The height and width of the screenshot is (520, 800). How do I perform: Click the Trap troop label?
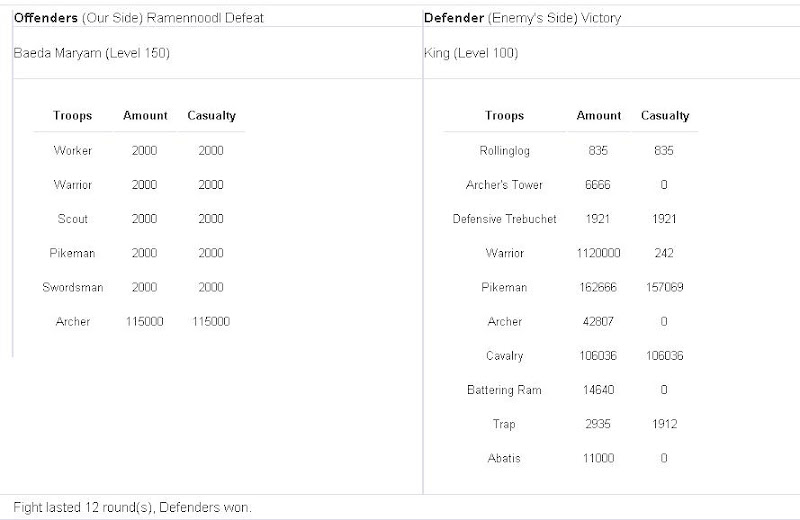pos(504,424)
